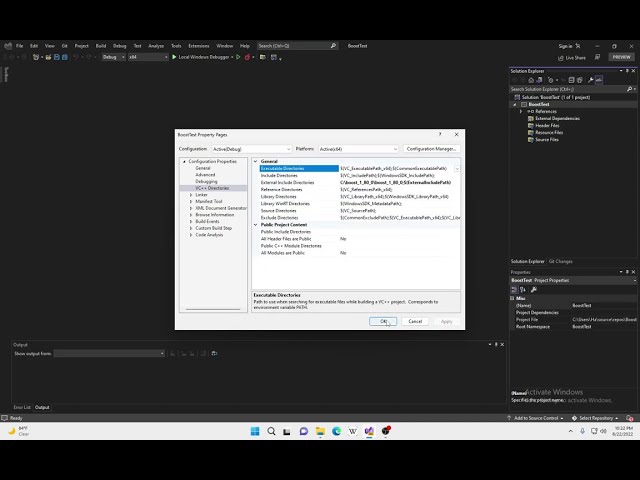The image size is (640, 480).
Task: Open the Project menu
Action: pos(82,46)
